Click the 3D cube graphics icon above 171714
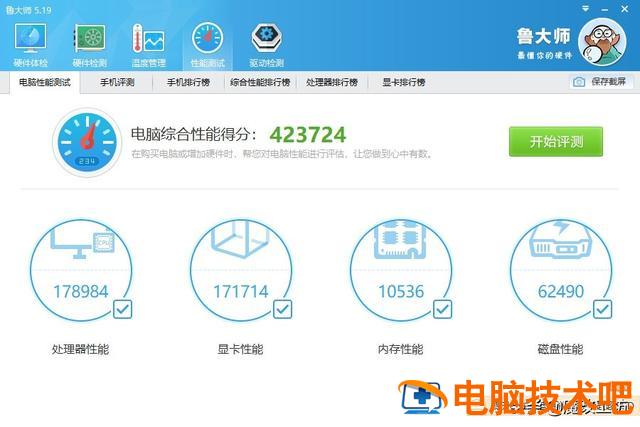Image resolution: width=640 pixels, height=427 pixels. pyautogui.click(x=240, y=239)
